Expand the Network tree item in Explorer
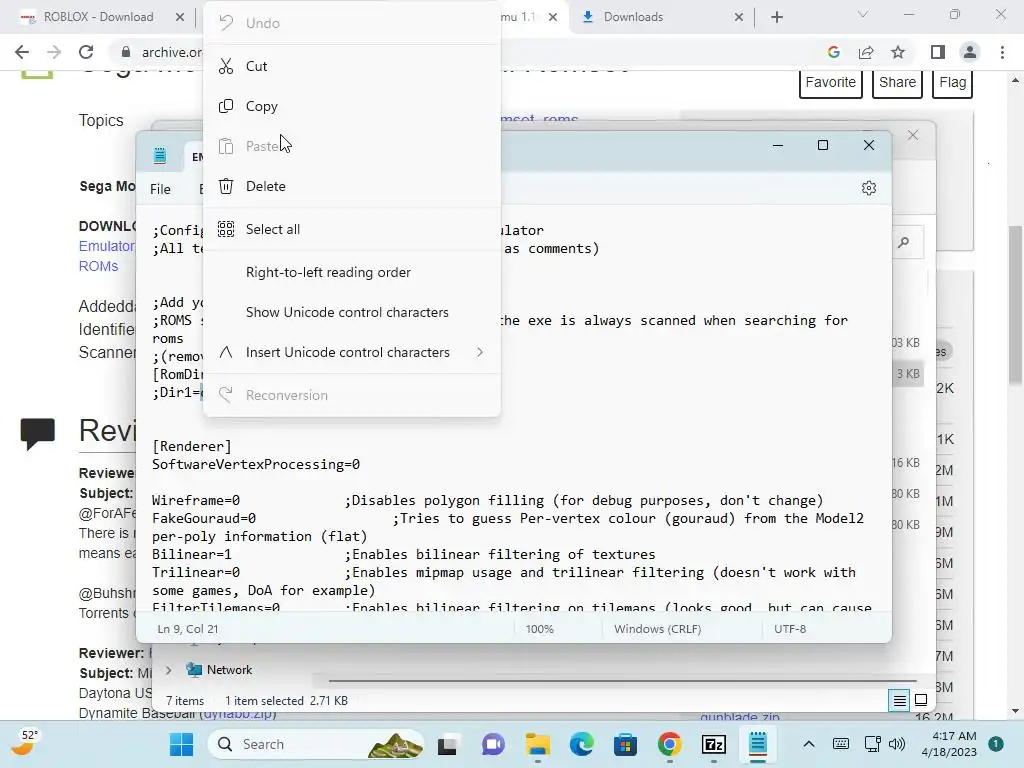 (168, 670)
